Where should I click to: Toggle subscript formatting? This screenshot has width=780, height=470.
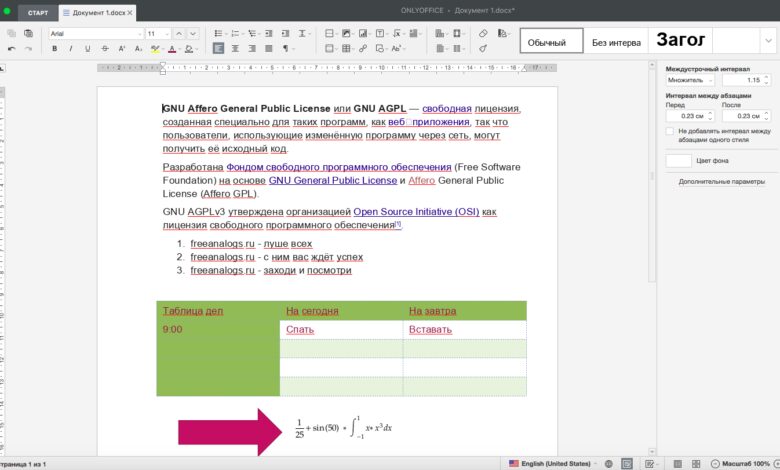138,49
